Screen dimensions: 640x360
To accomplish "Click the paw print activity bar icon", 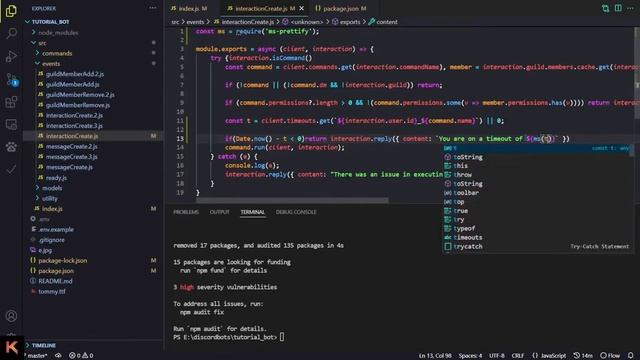I will pos(11,147).
